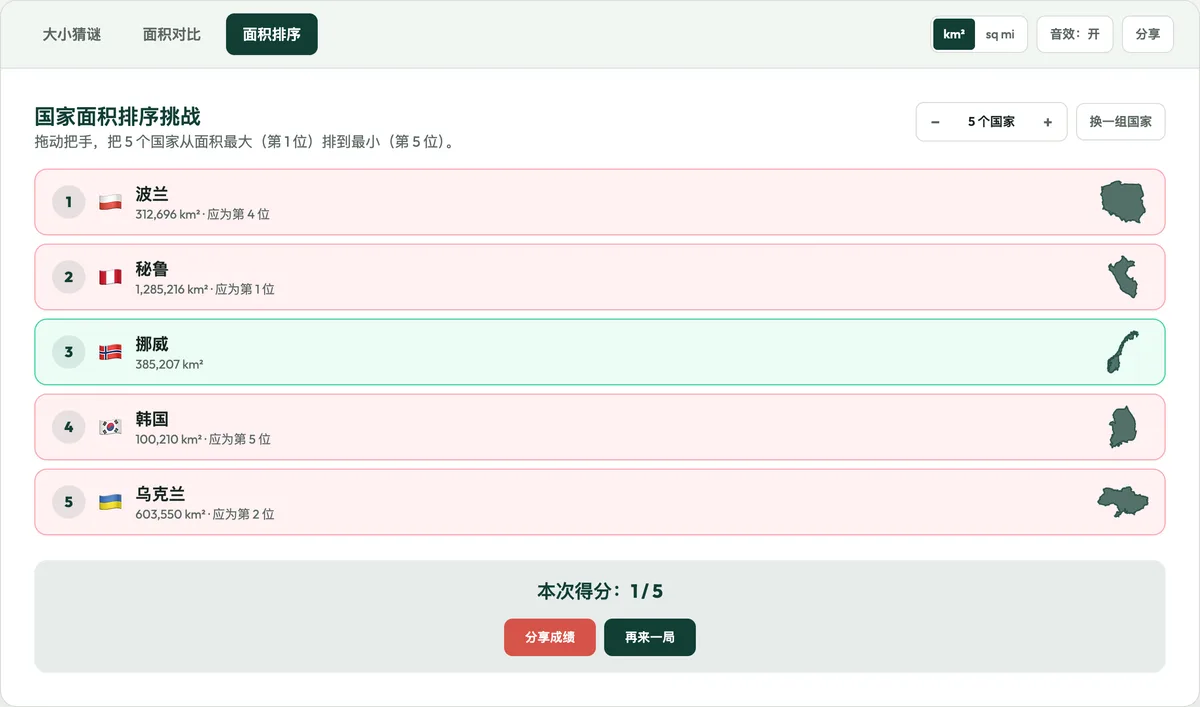Screen dimensions: 1200x707
Task: Click rank badge 5 on 乌克兰 row
Action: point(69,502)
